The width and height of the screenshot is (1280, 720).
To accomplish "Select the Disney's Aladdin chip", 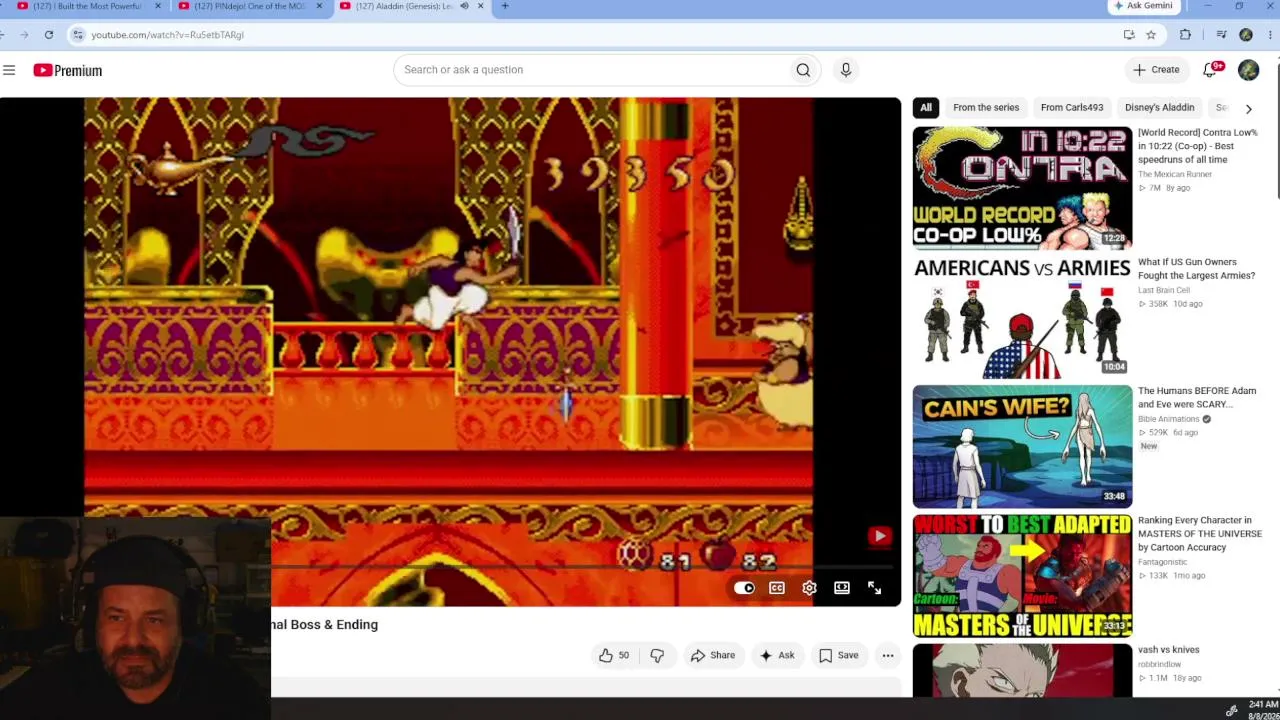I will point(1159,108).
